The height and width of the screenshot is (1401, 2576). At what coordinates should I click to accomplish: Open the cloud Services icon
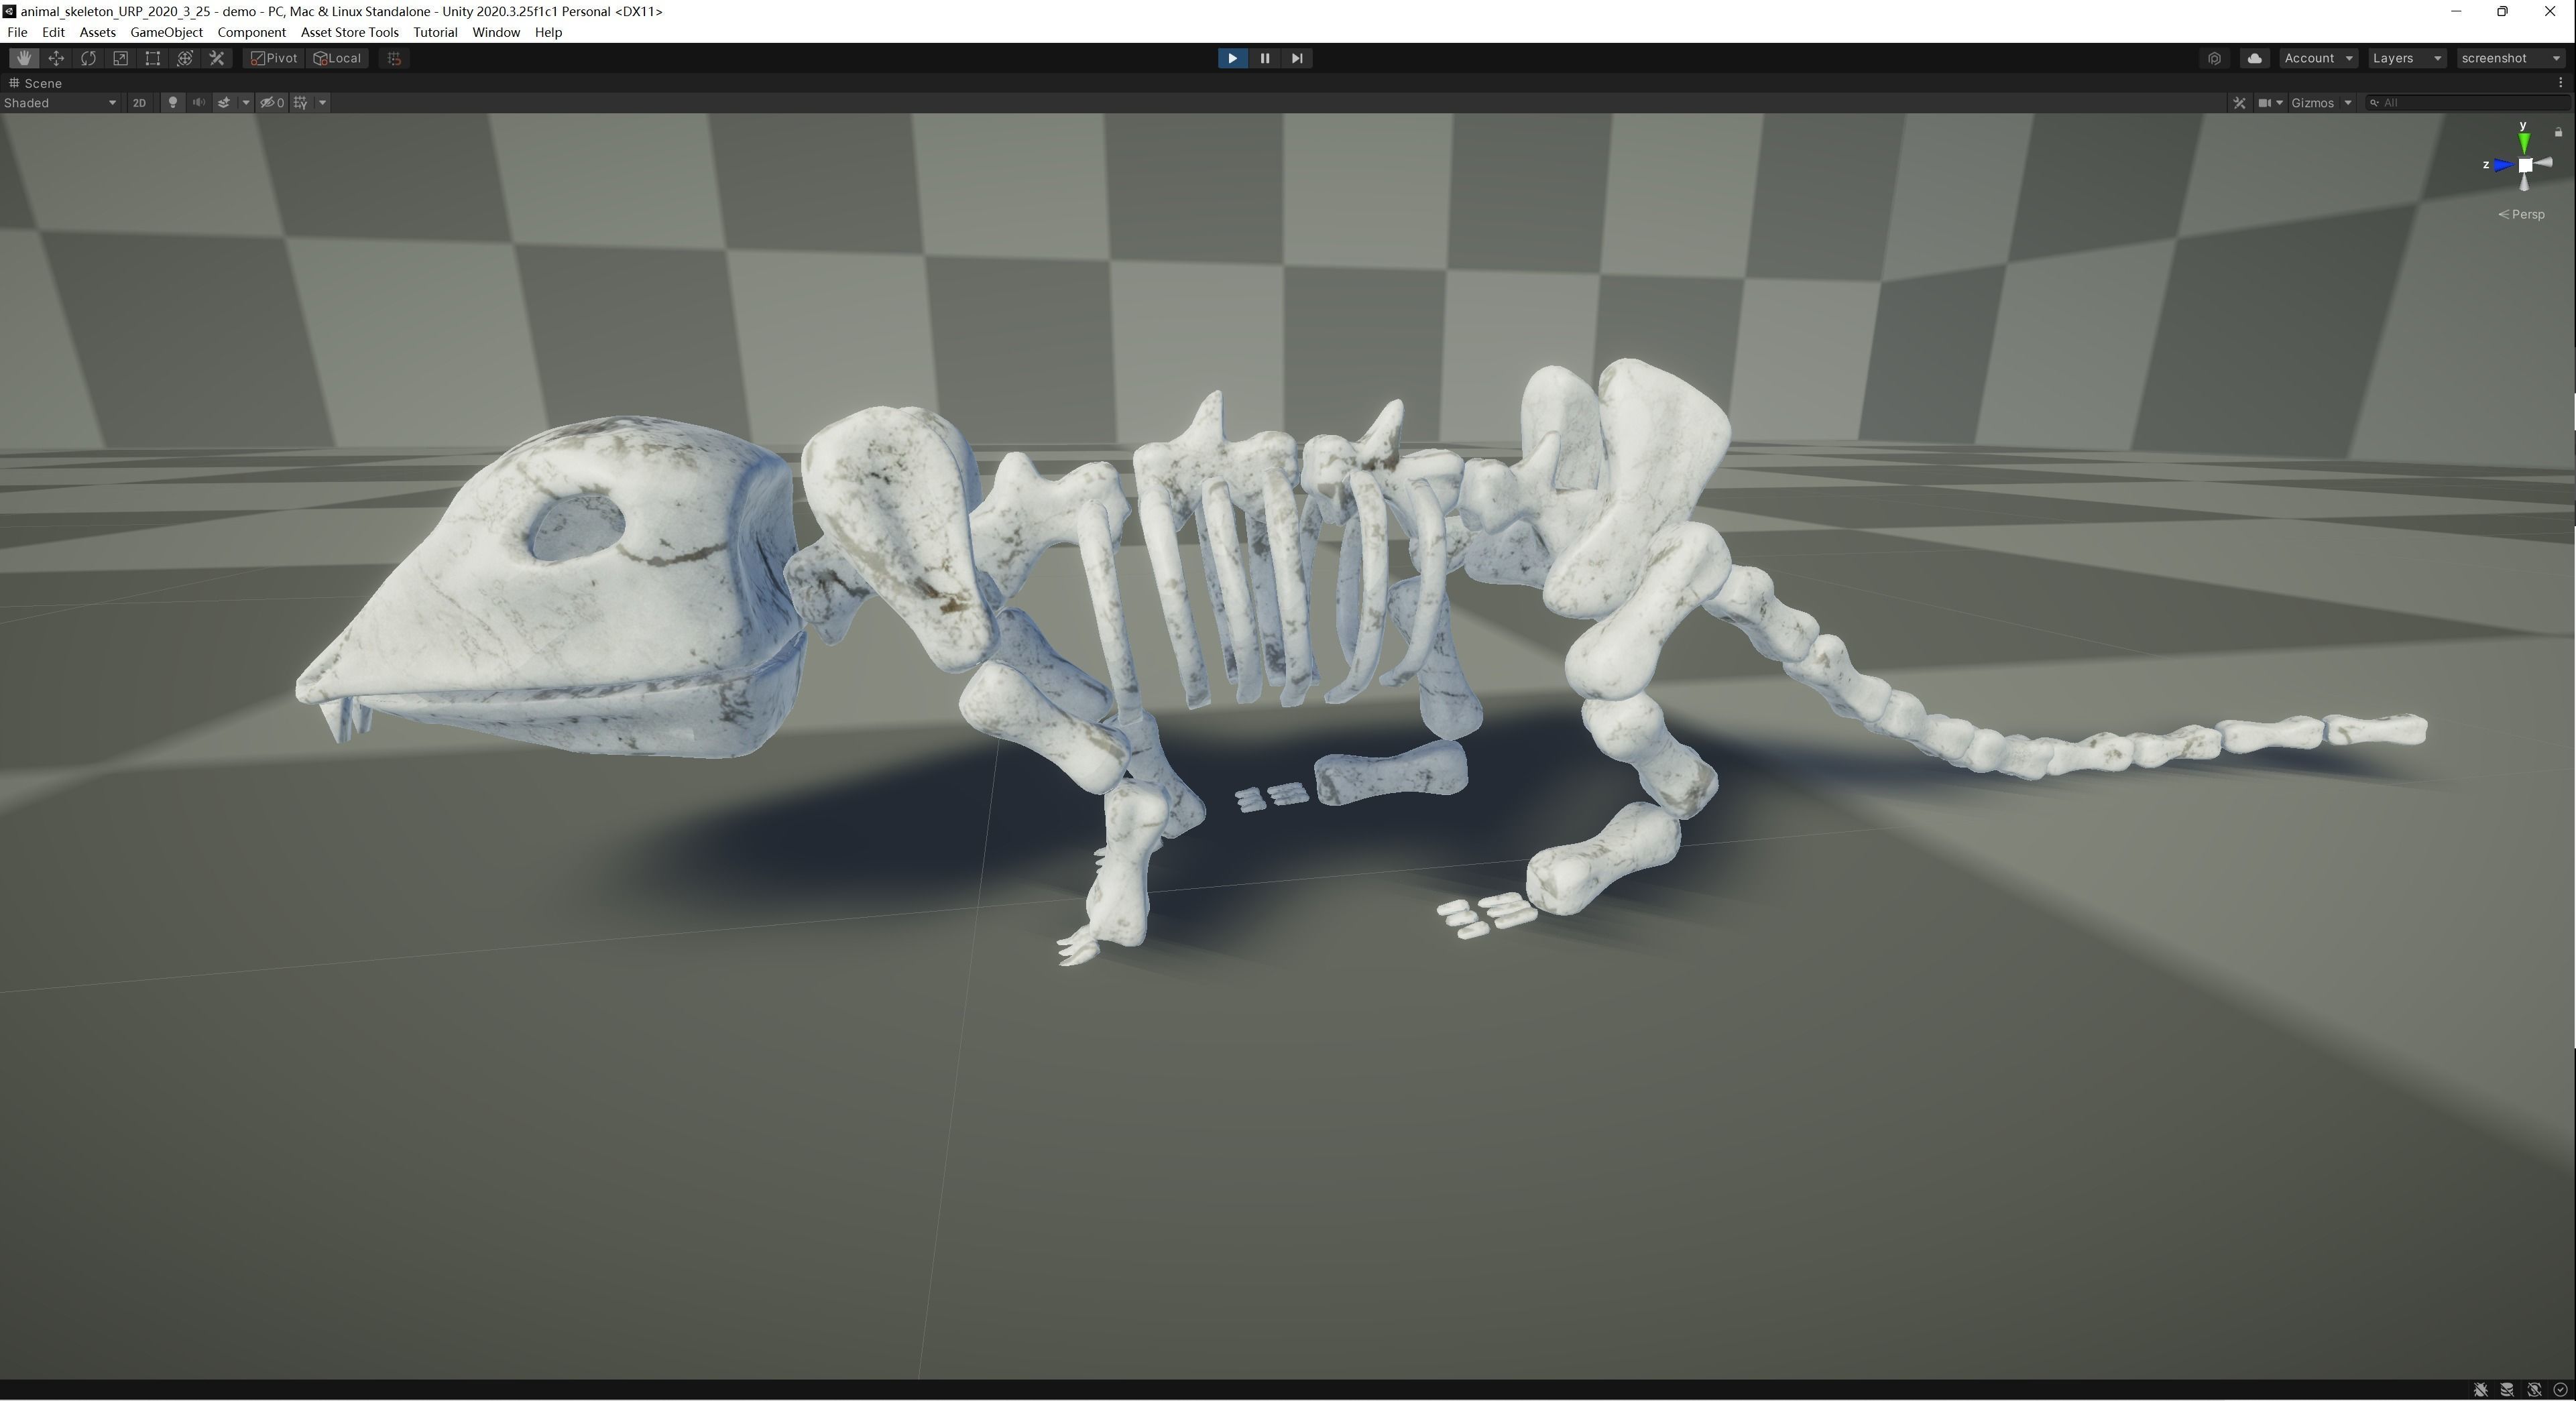(2254, 58)
